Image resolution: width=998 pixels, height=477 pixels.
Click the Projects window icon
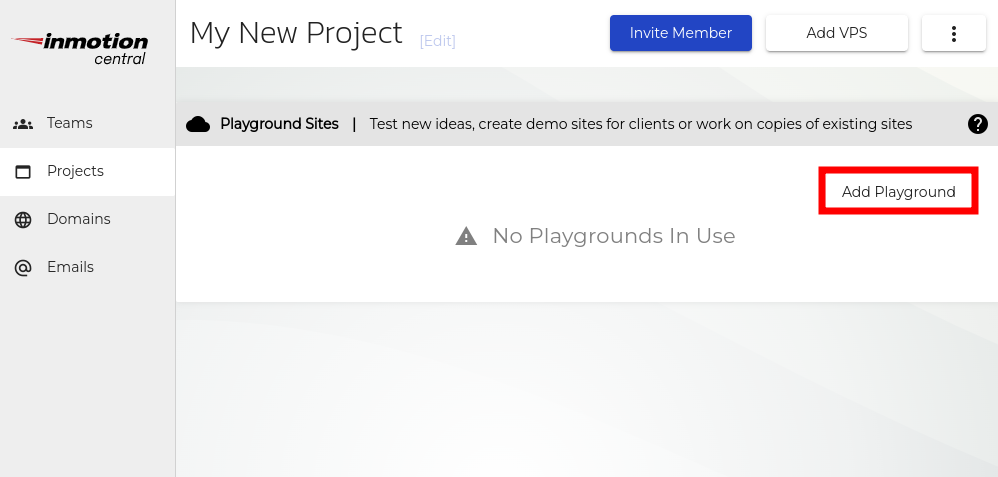click(x=23, y=172)
